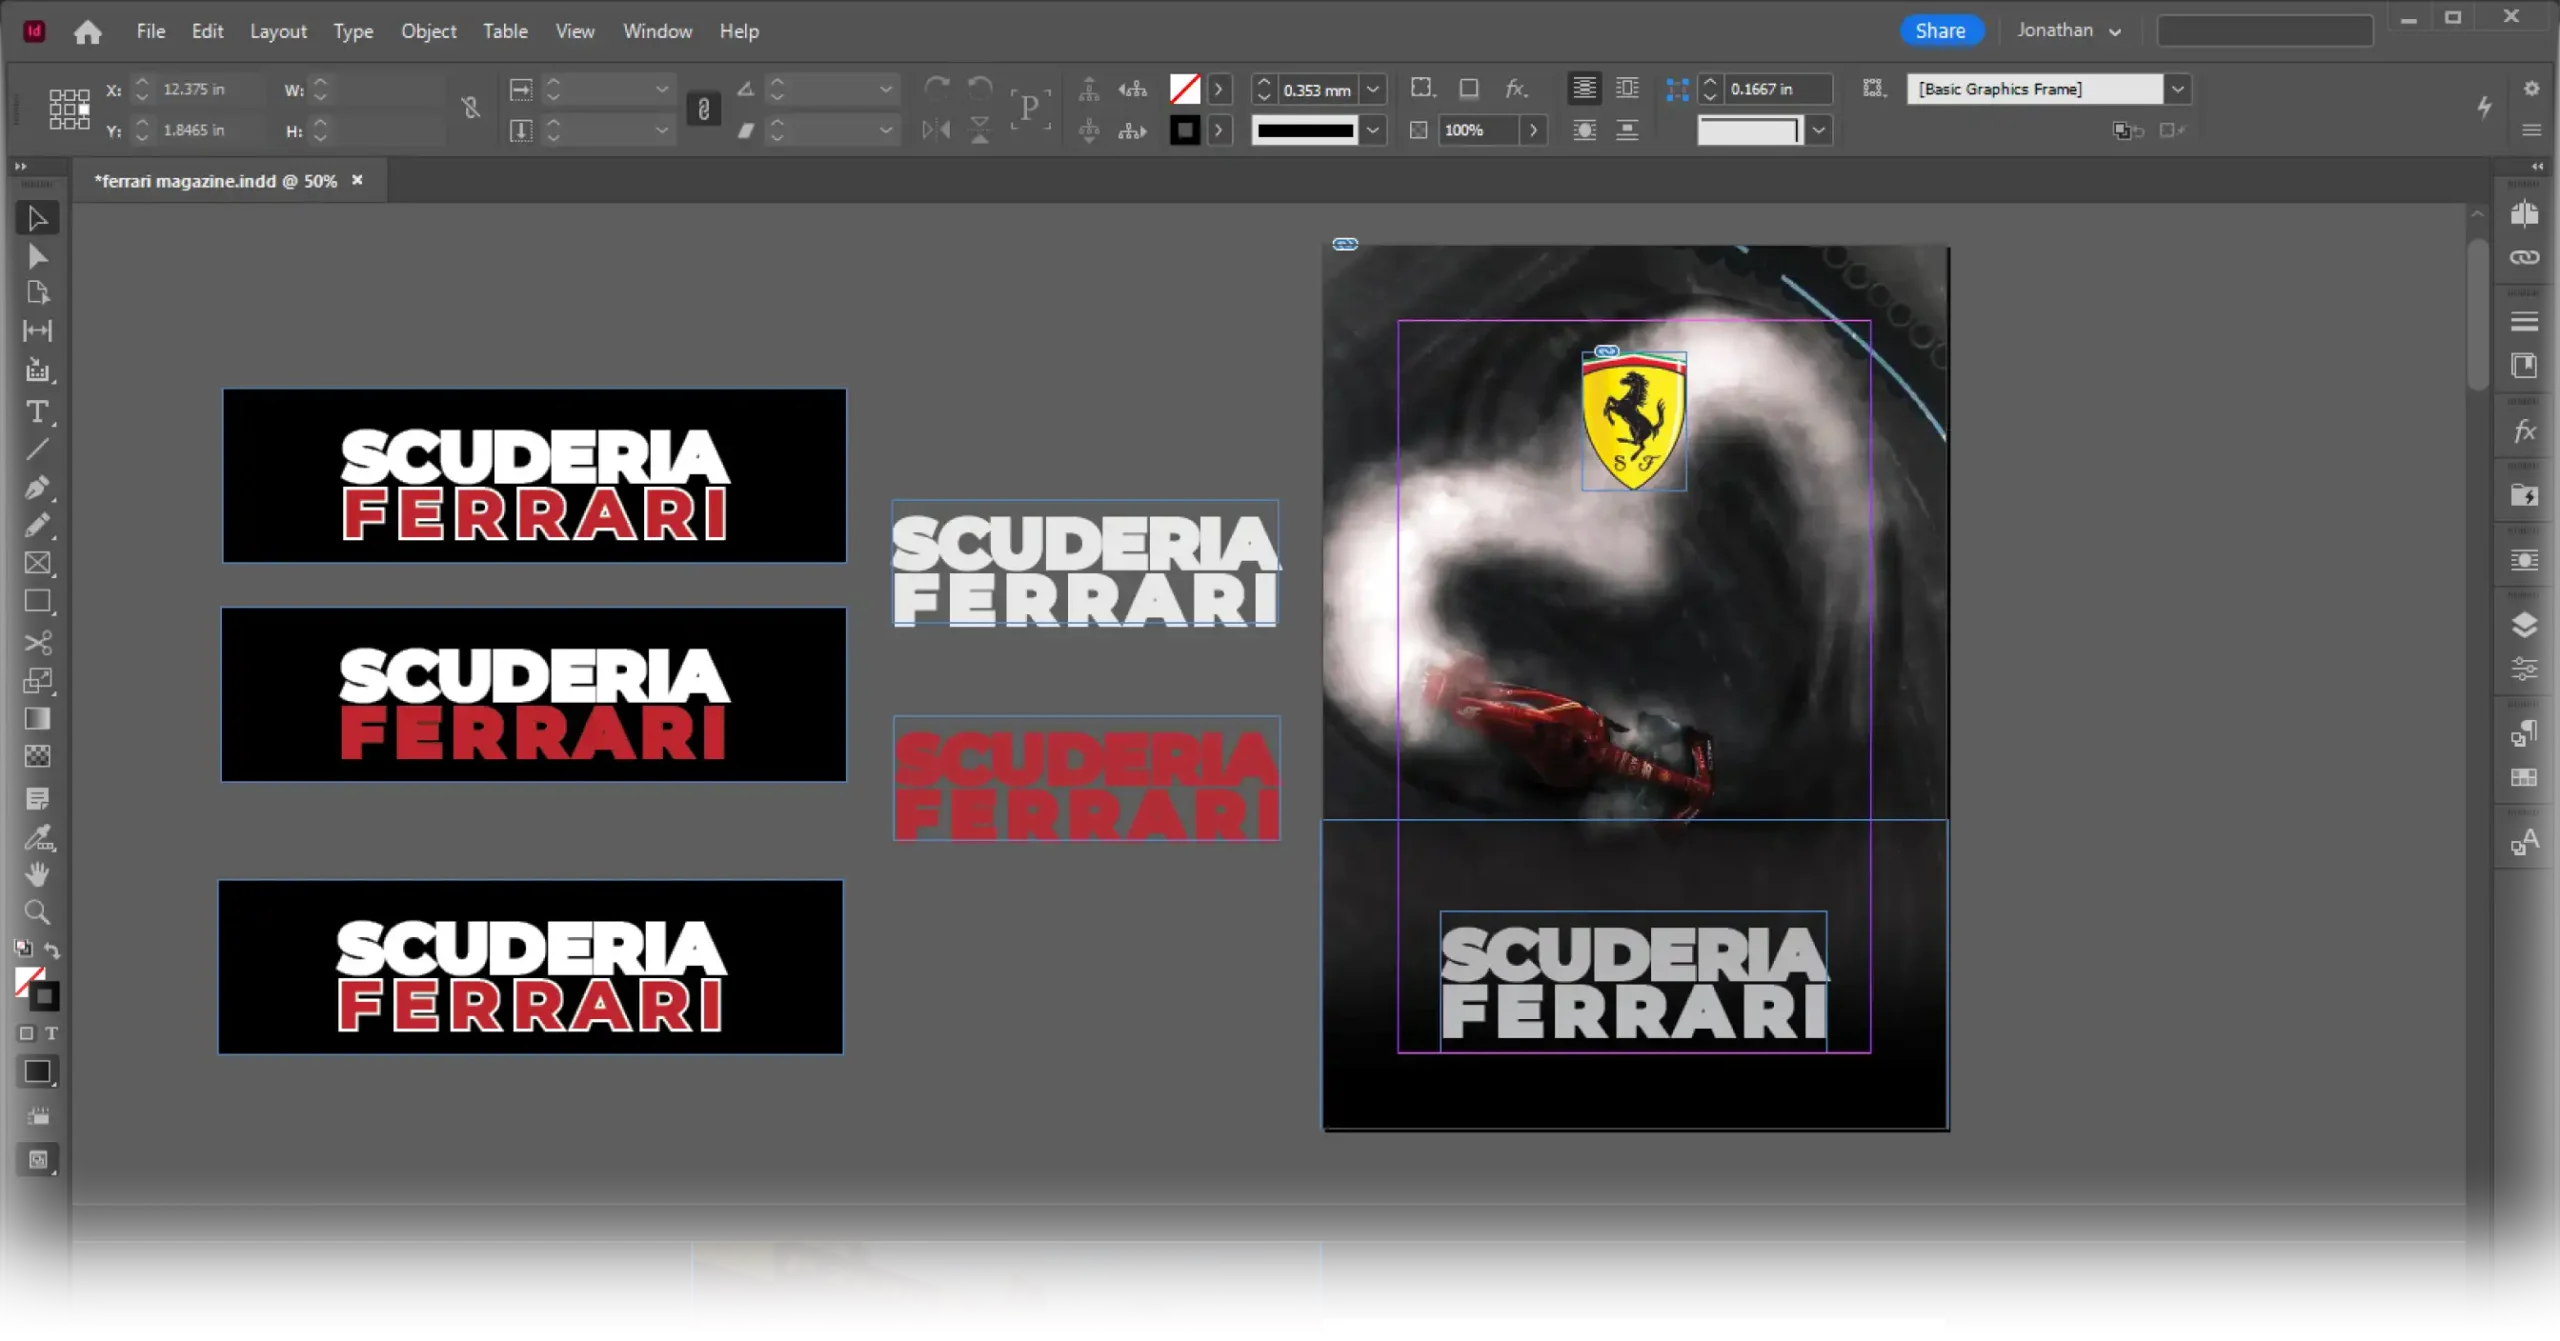Open the File menu
Screen dimensions: 2560x1341
tap(151, 31)
